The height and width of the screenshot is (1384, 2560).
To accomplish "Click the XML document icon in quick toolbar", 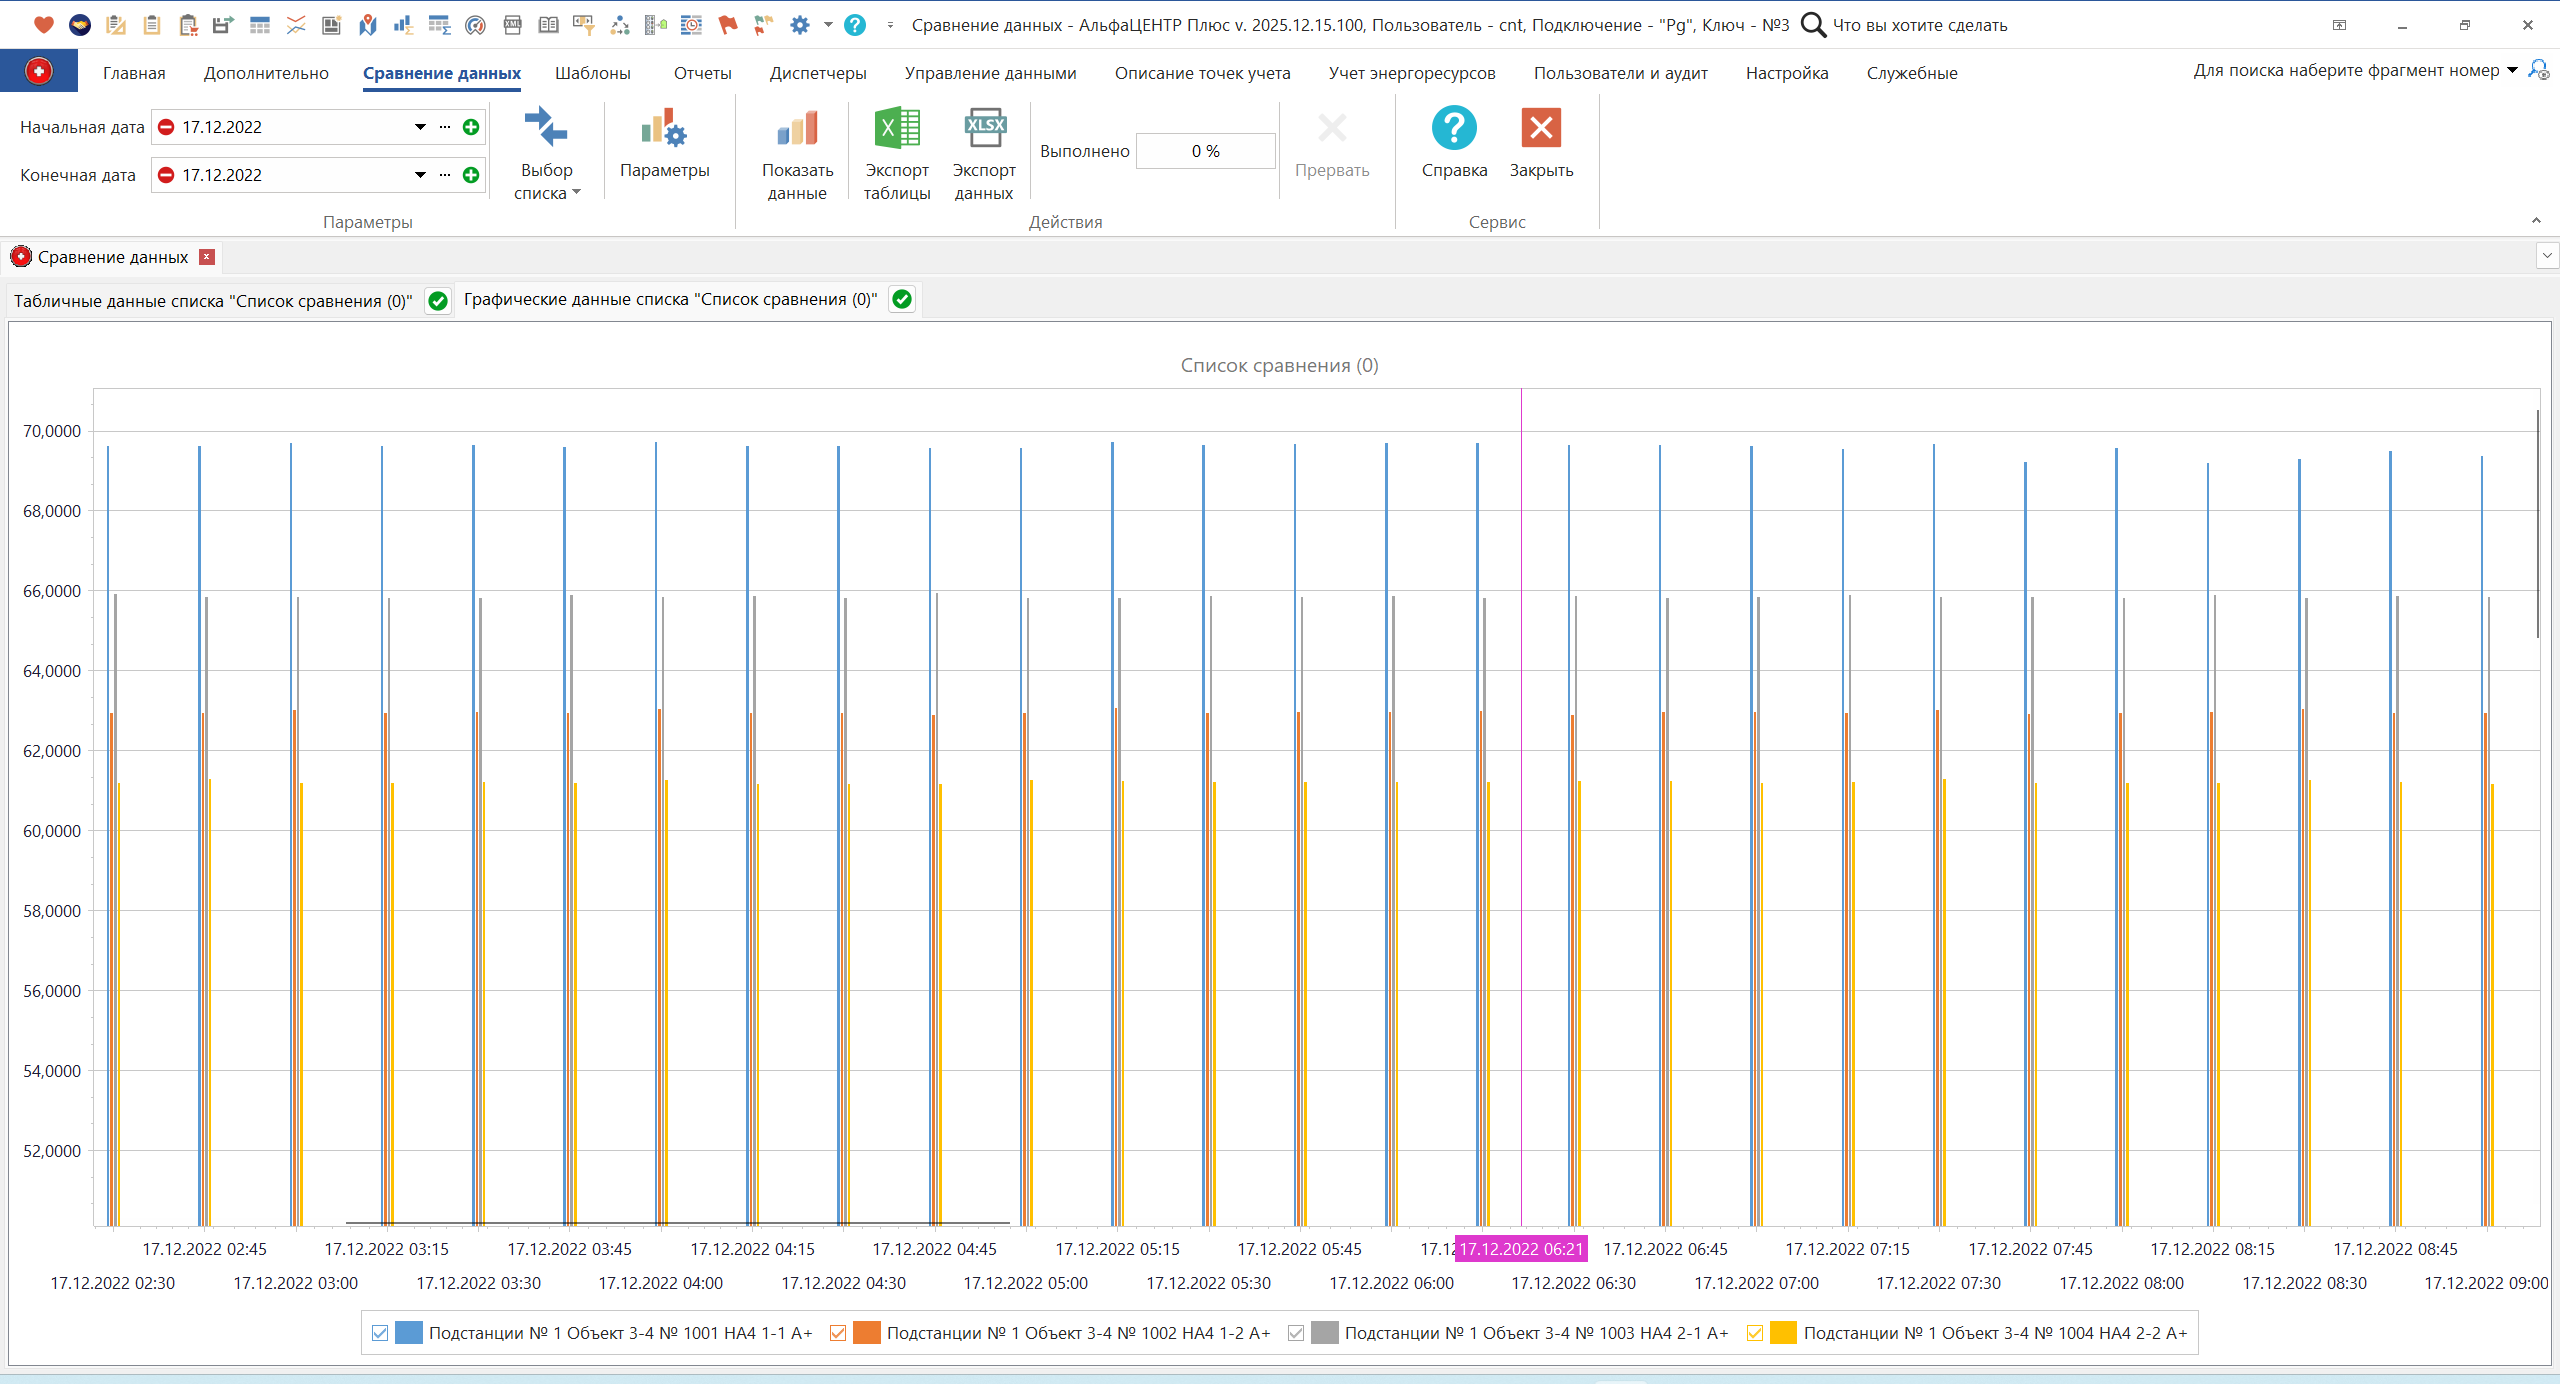I will point(512,25).
